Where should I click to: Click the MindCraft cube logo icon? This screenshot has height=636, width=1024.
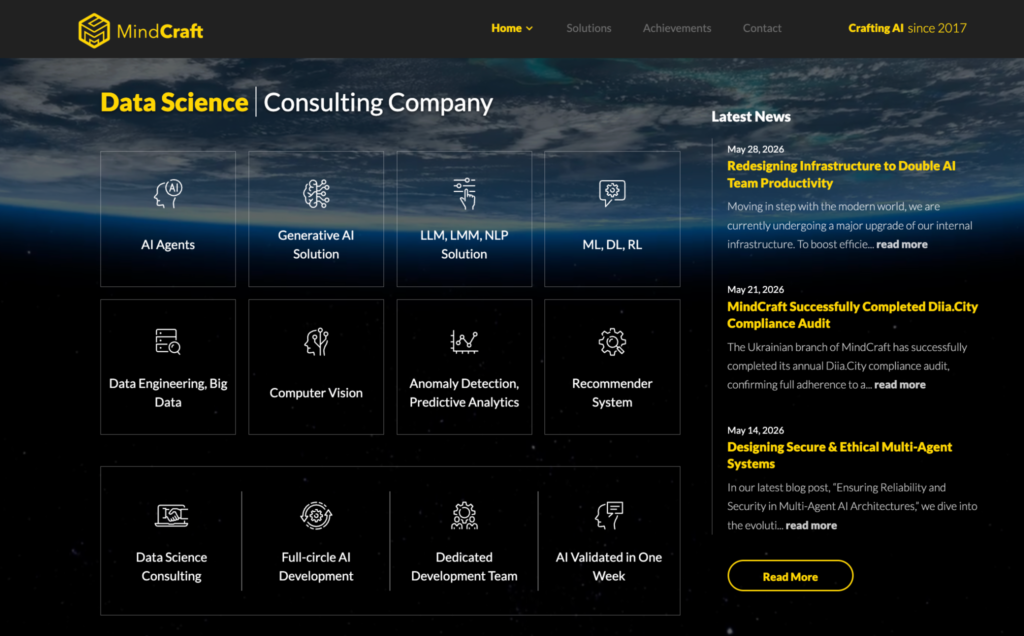(94, 30)
